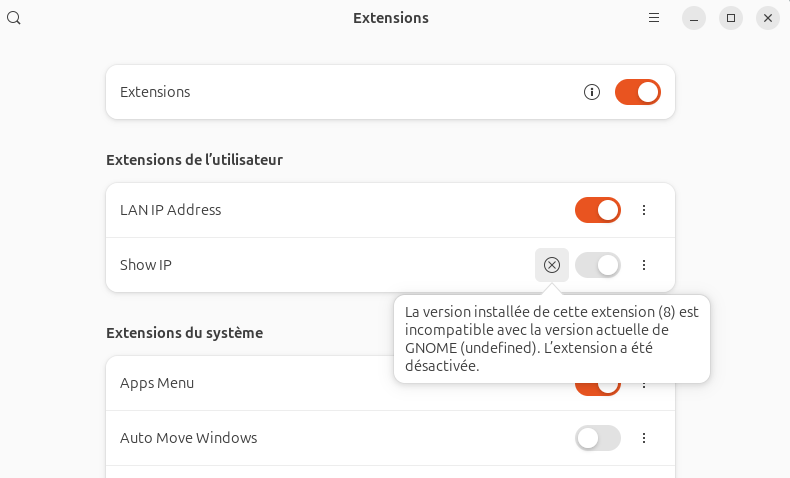Image resolution: width=790 pixels, height=478 pixels.
Task: Toggle the global Extensions switch off
Action: [x=637, y=92]
